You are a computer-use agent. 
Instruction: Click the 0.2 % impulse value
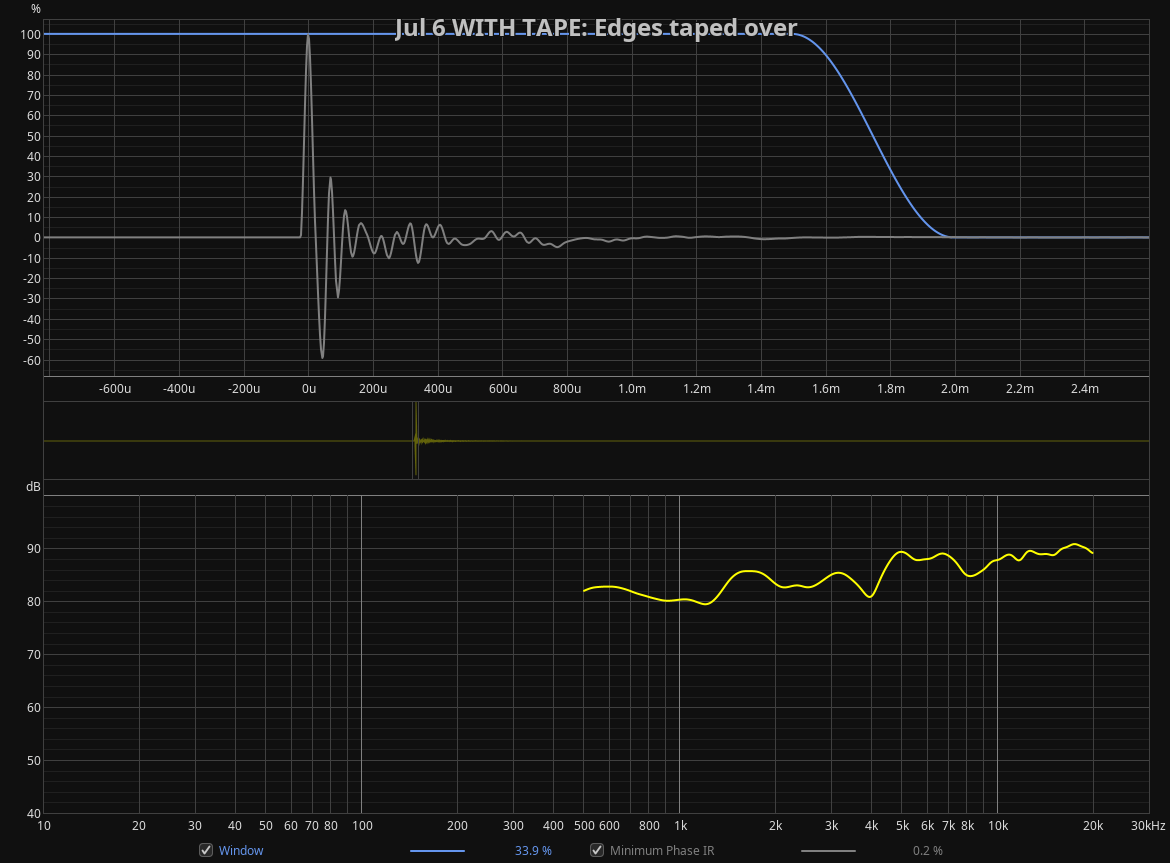(927, 850)
